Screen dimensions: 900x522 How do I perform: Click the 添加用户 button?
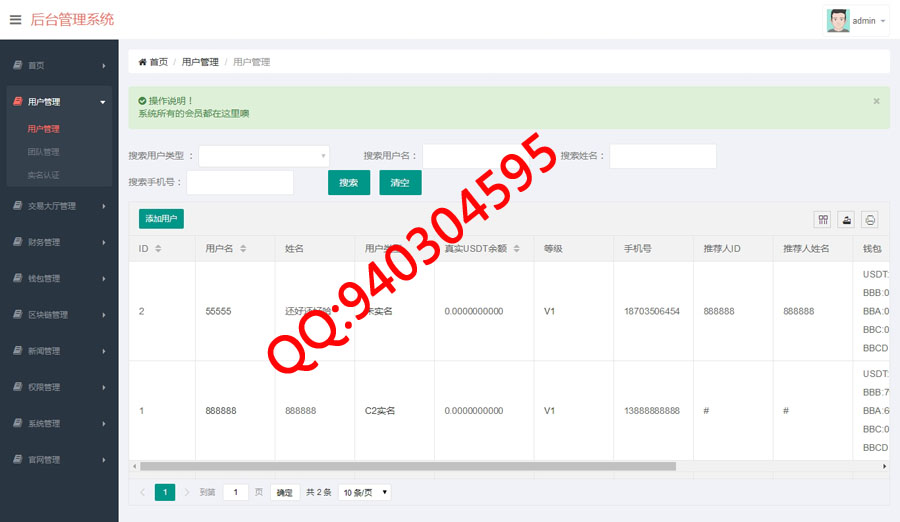pos(161,219)
